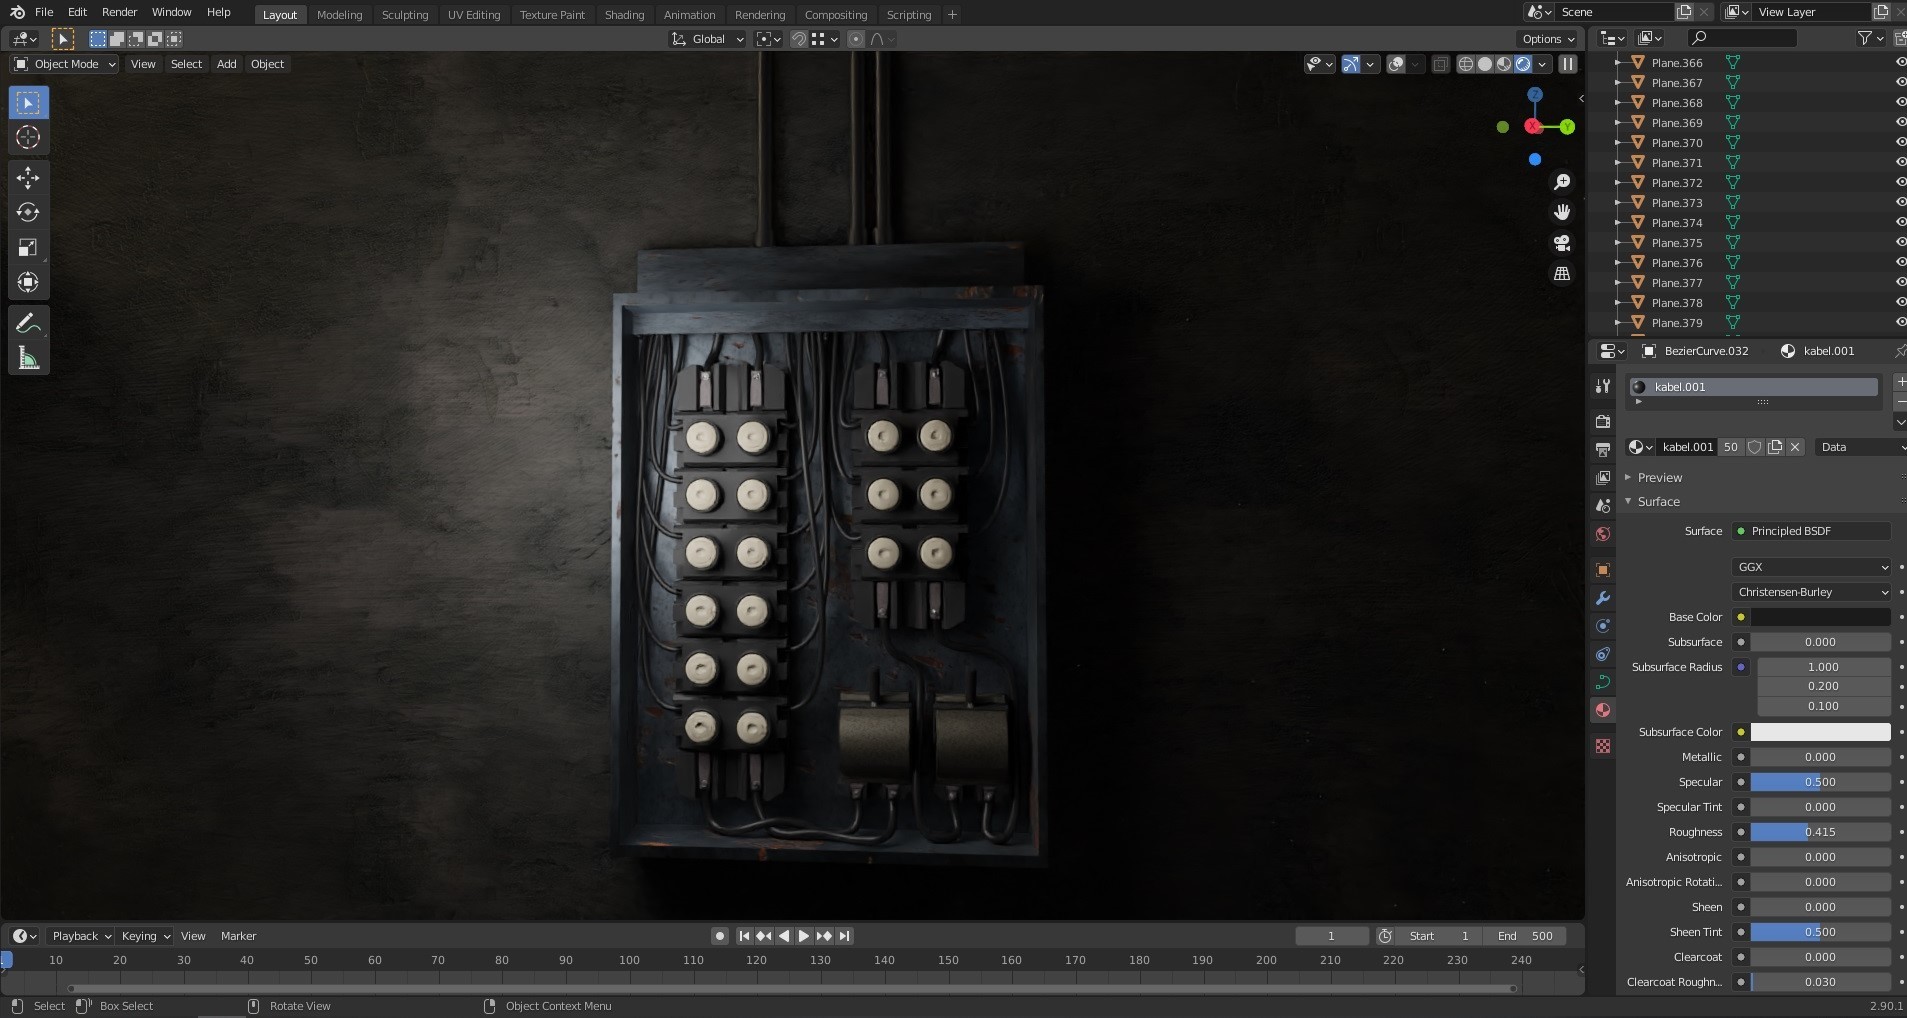Click the camera view icon
The image size is (1907, 1018).
coord(1562,243)
